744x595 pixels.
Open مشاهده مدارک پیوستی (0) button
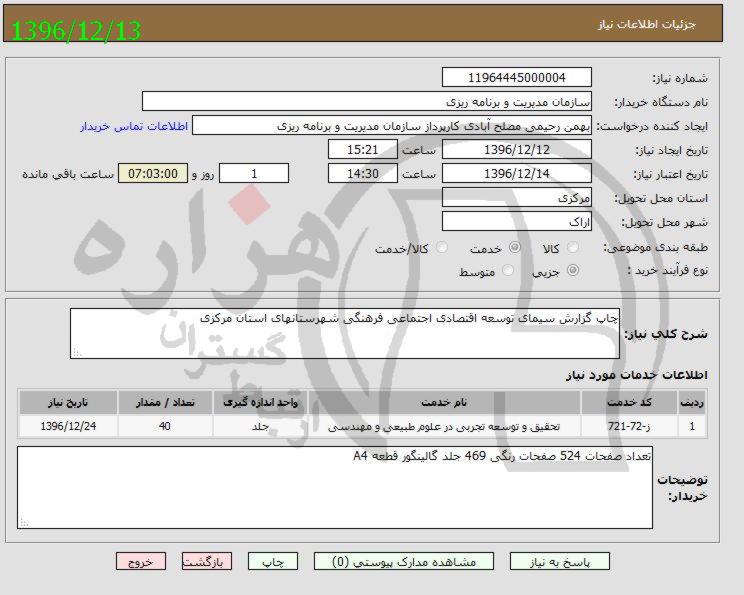[404, 562]
